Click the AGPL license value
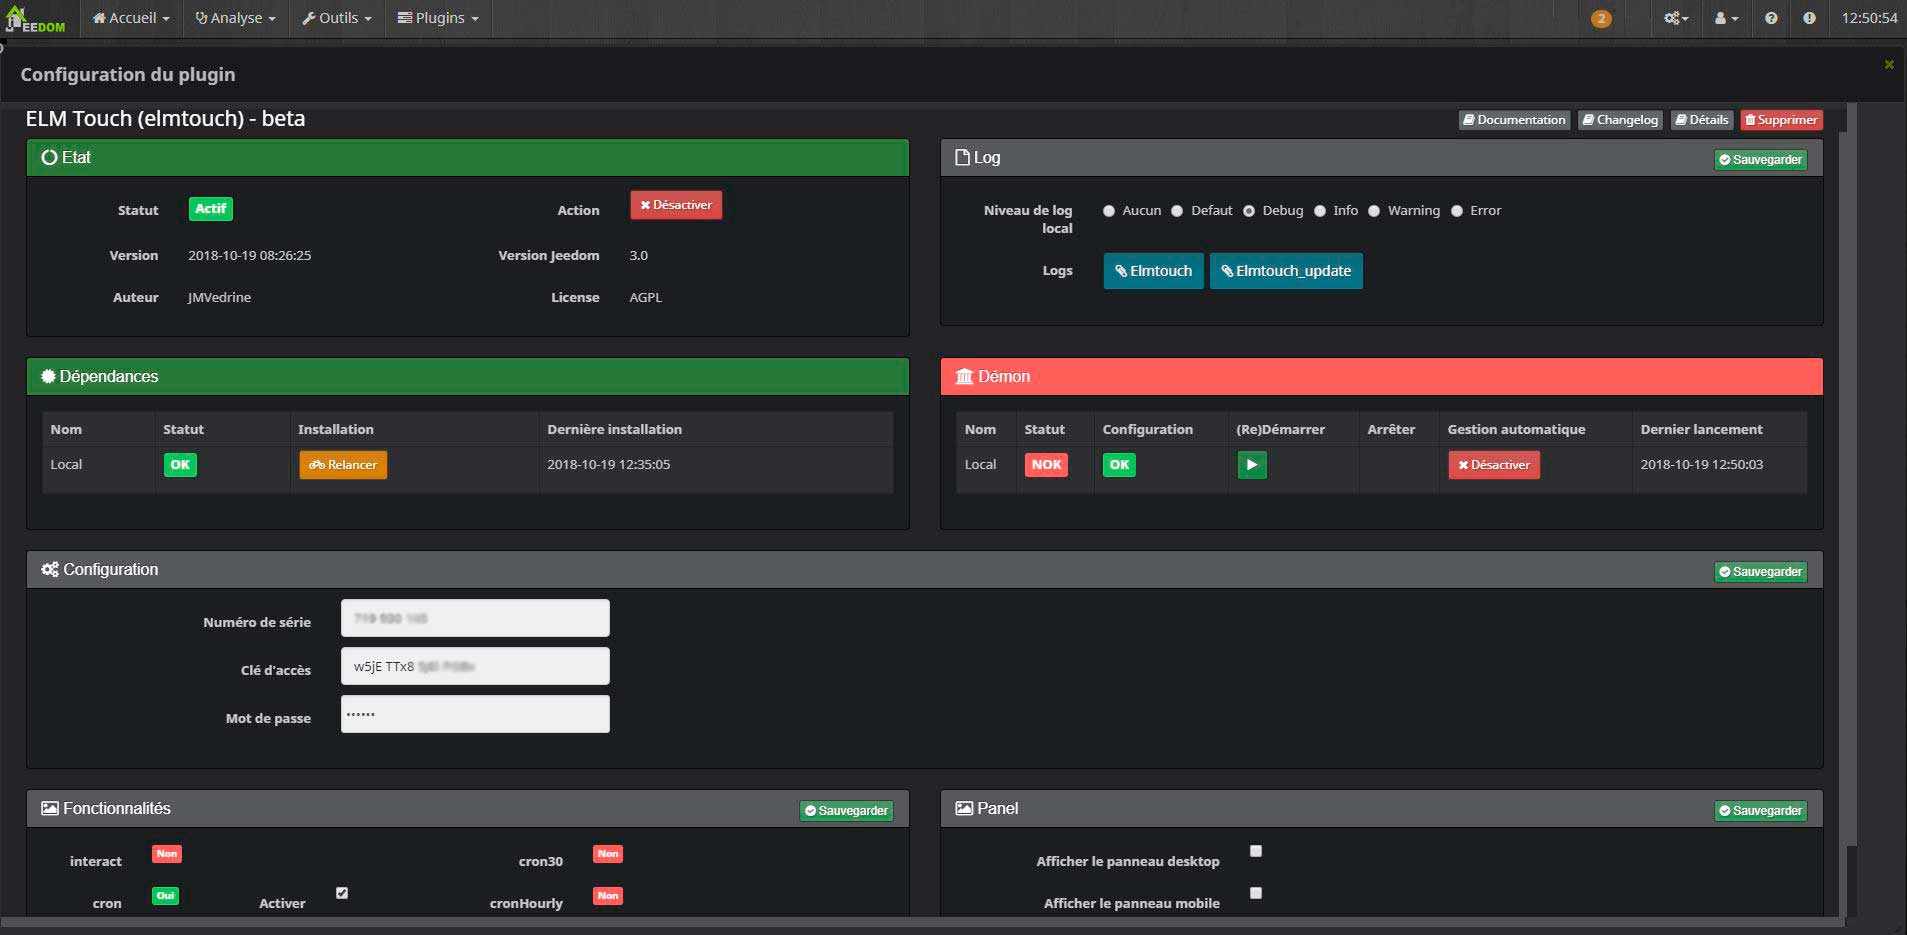 645,298
